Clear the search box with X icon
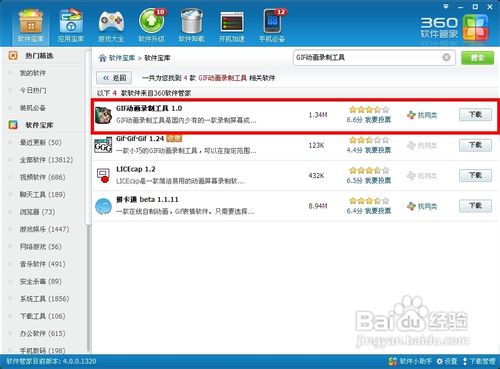The width and height of the screenshot is (500, 369). tap(446, 57)
